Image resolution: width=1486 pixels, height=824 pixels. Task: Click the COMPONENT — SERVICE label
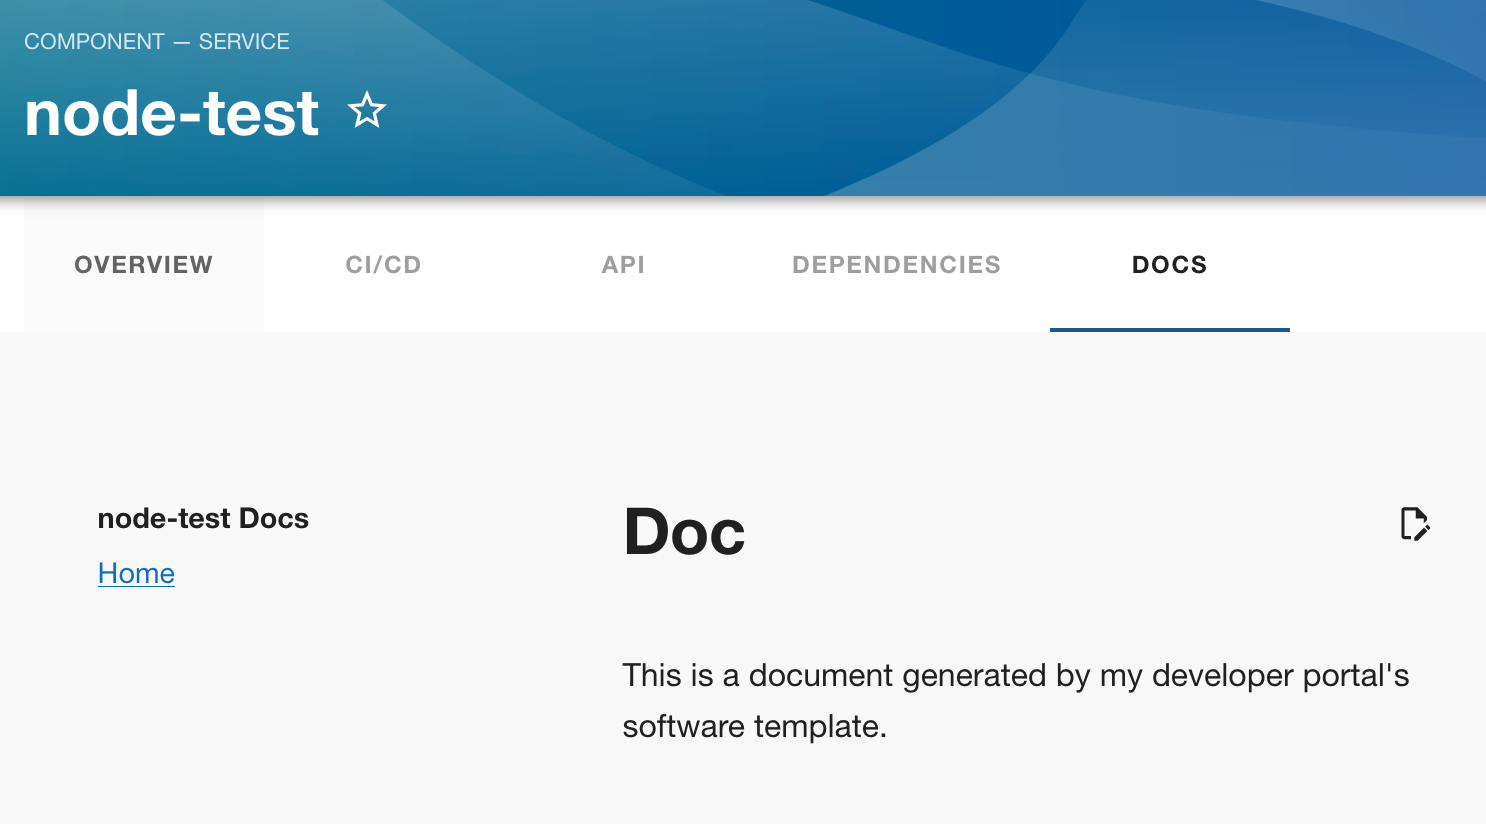click(x=157, y=41)
